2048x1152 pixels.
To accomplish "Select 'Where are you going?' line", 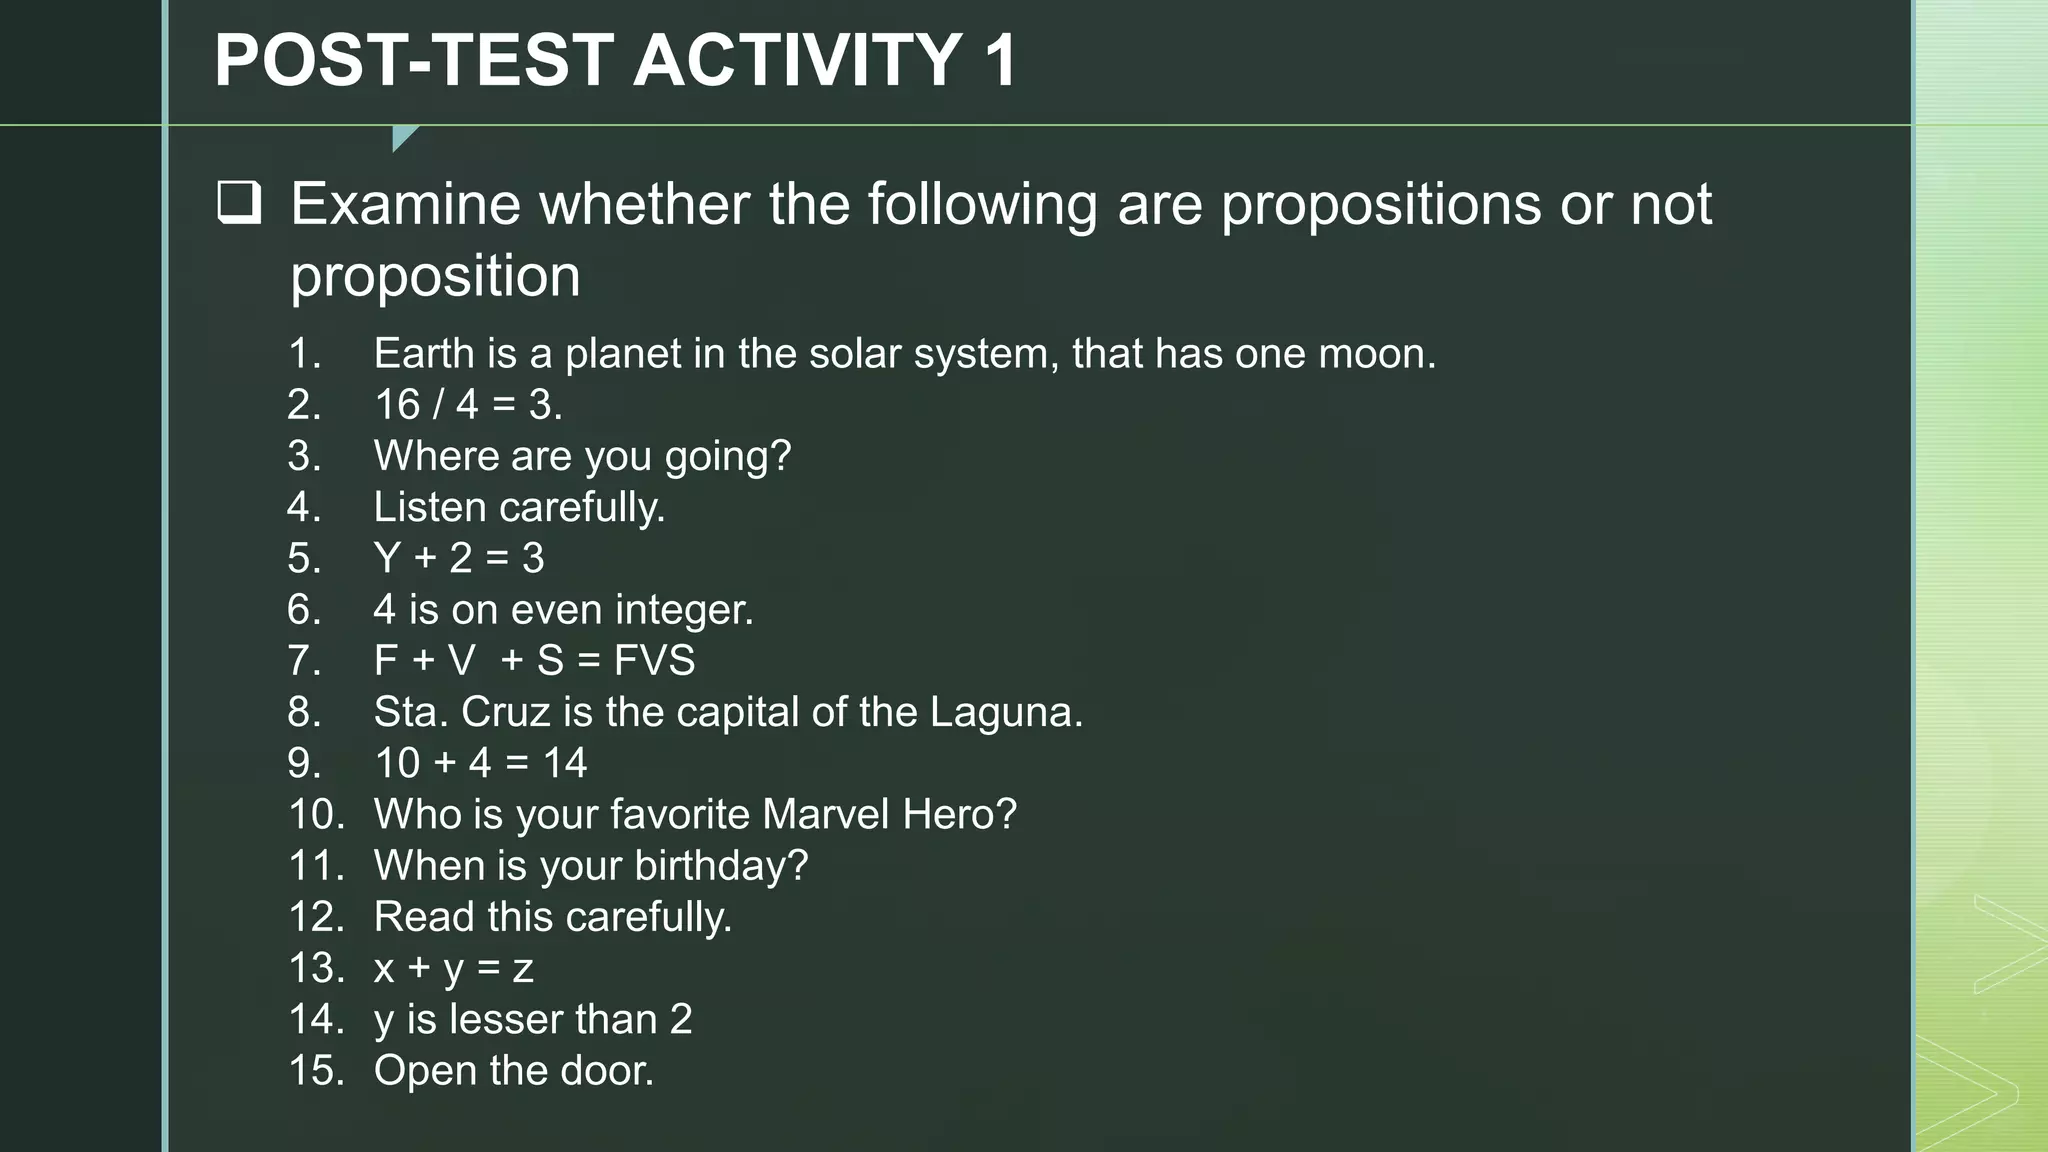I will pos(582,456).
